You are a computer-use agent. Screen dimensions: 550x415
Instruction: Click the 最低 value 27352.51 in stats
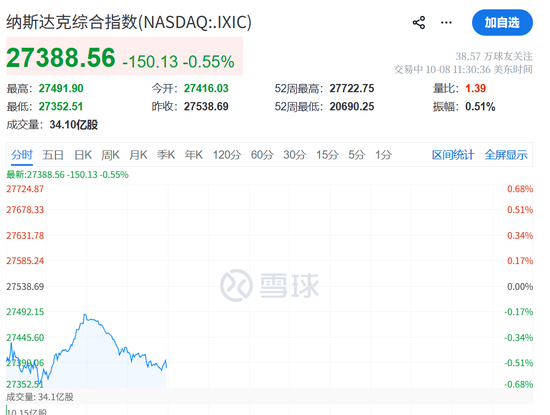point(61,107)
